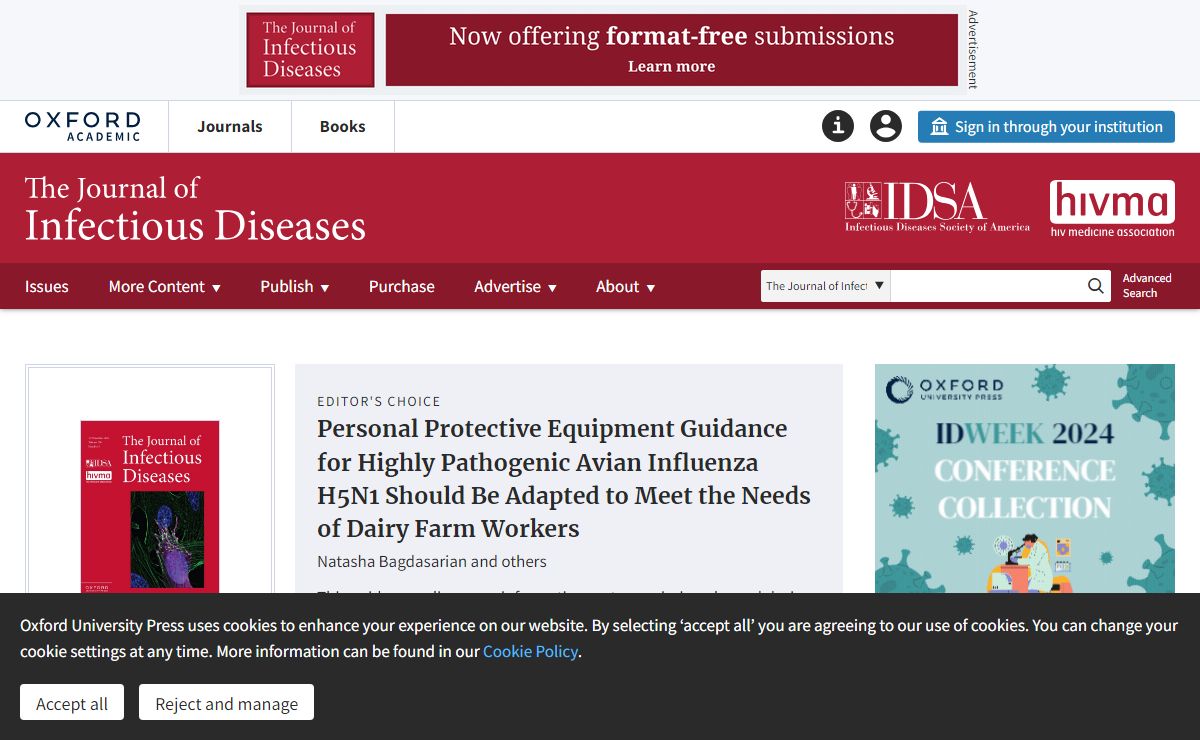Open the Purchase menu item

pyautogui.click(x=402, y=286)
